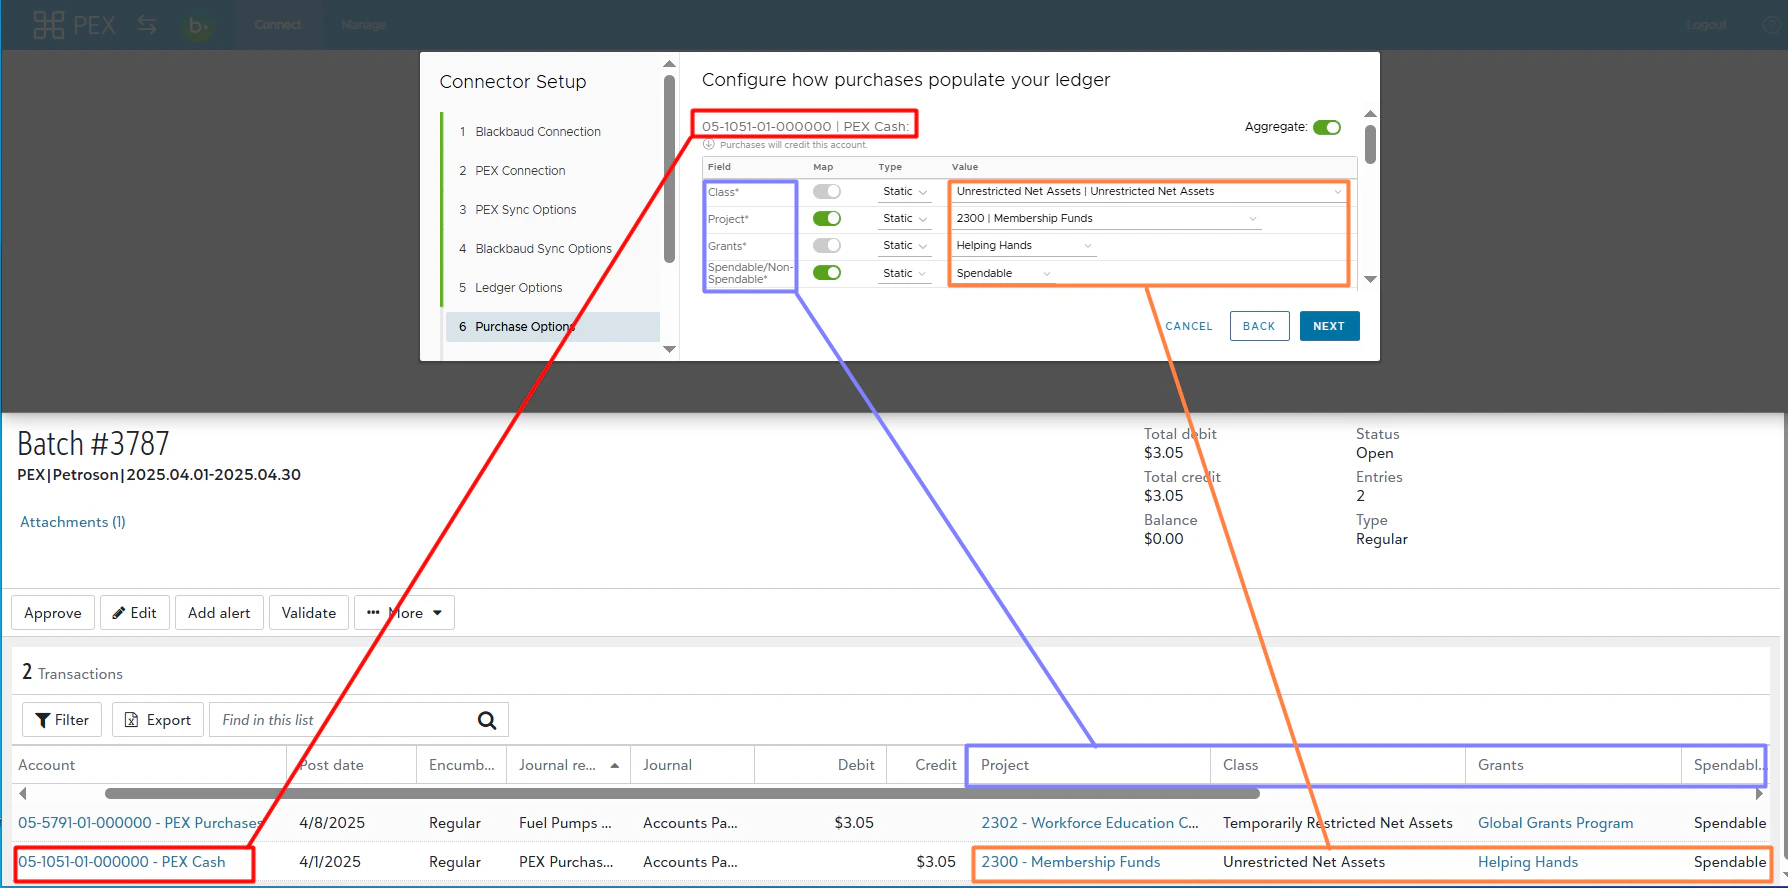
Task: Open the Class type Static dropdown
Action: [x=905, y=191]
